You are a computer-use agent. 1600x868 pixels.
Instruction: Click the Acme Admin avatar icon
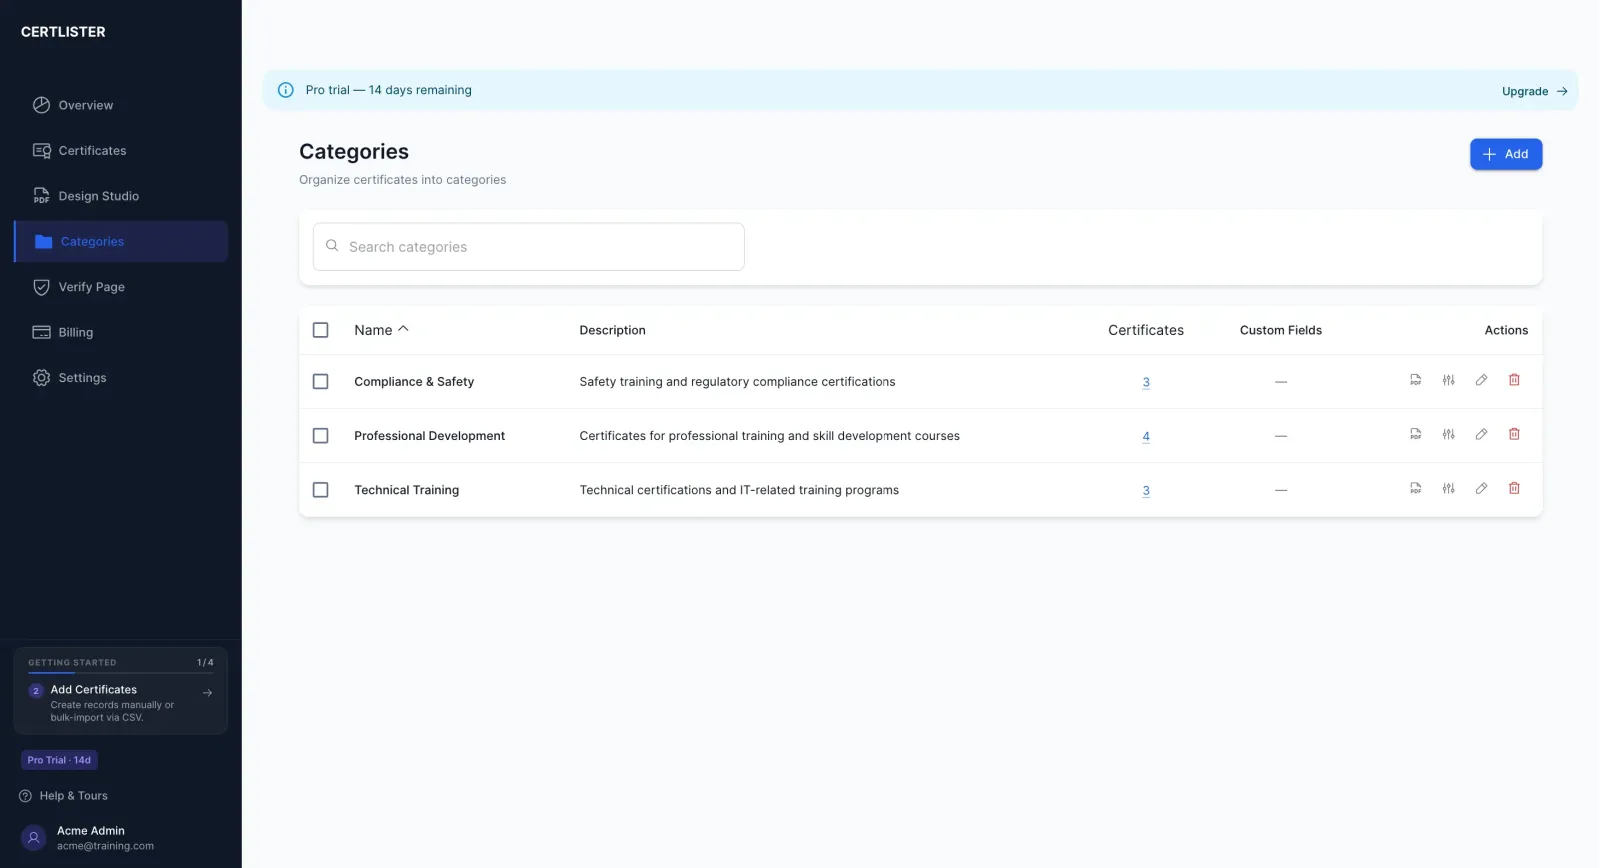pyautogui.click(x=34, y=838)
